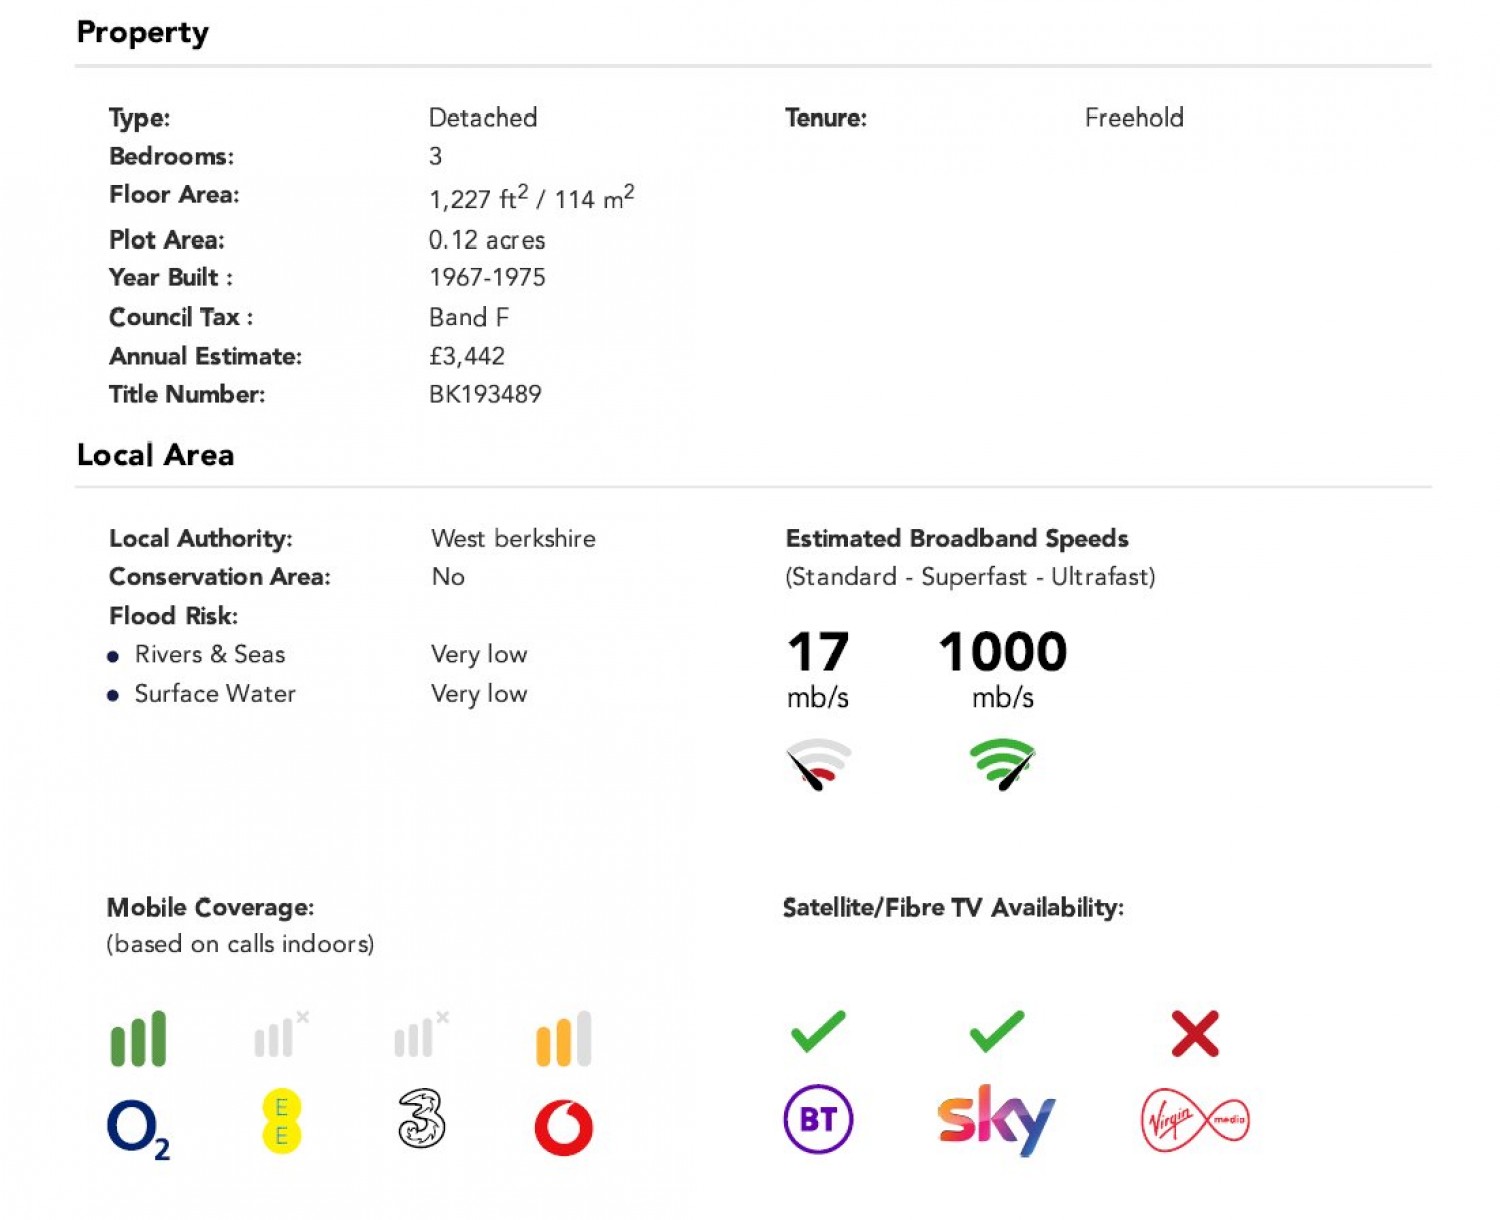Click the Property section heading

point(143,32)
